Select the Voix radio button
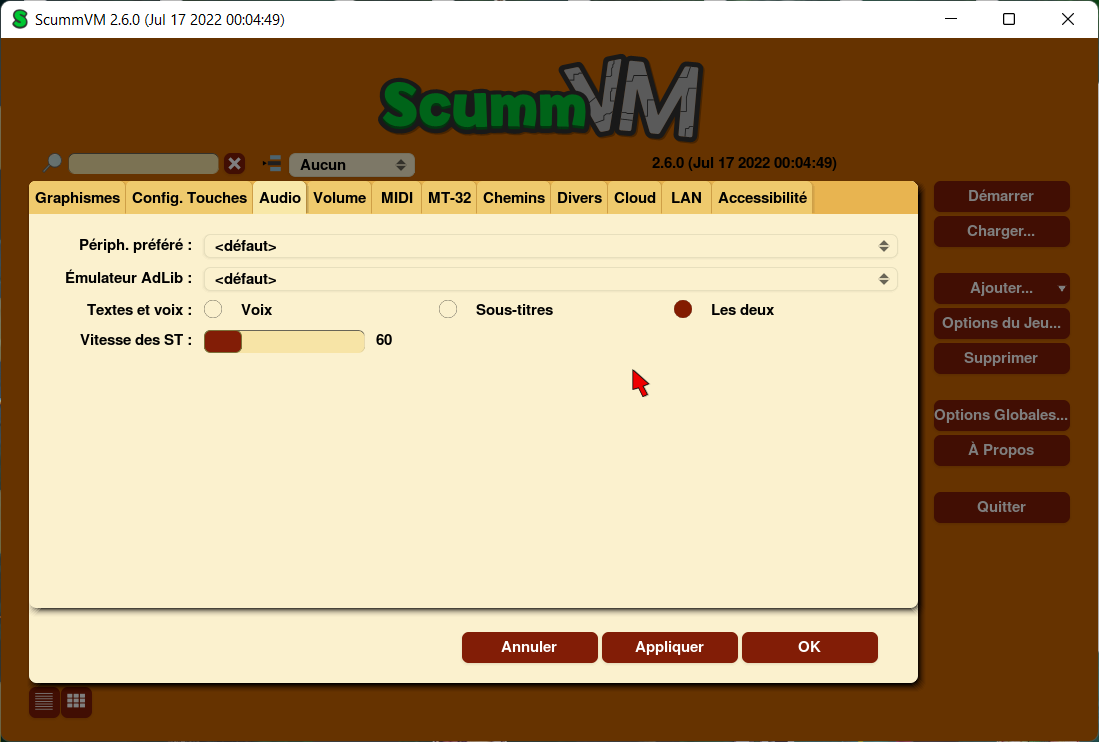This screenshot has width=1099, height=742. coord(213,310)
